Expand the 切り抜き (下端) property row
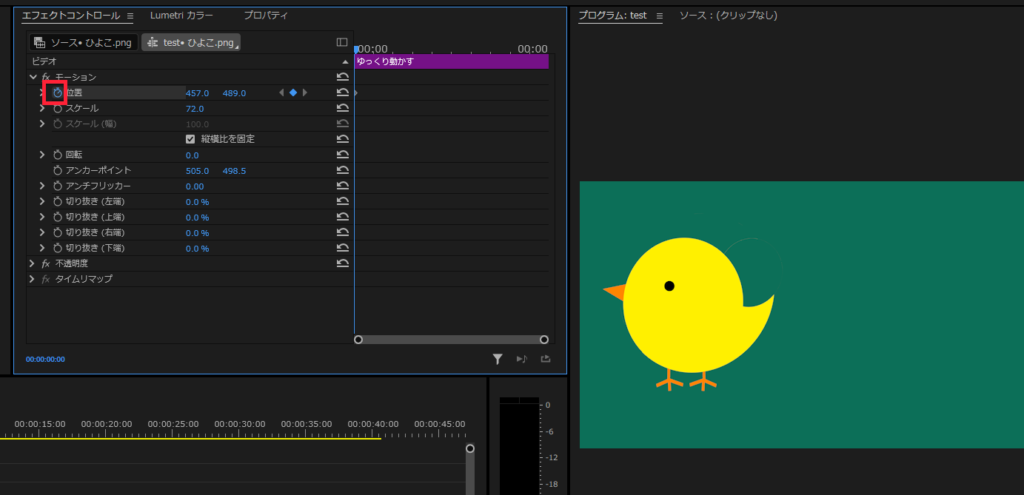Screen dimensions: 1024x495 [42, 248]
